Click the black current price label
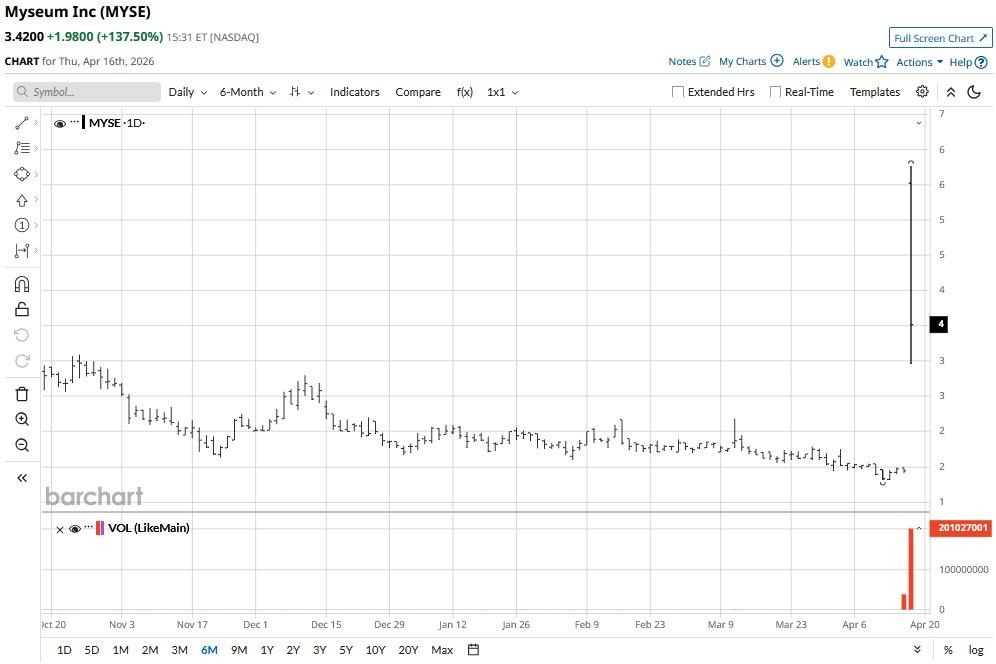 (x=939, y=324)
